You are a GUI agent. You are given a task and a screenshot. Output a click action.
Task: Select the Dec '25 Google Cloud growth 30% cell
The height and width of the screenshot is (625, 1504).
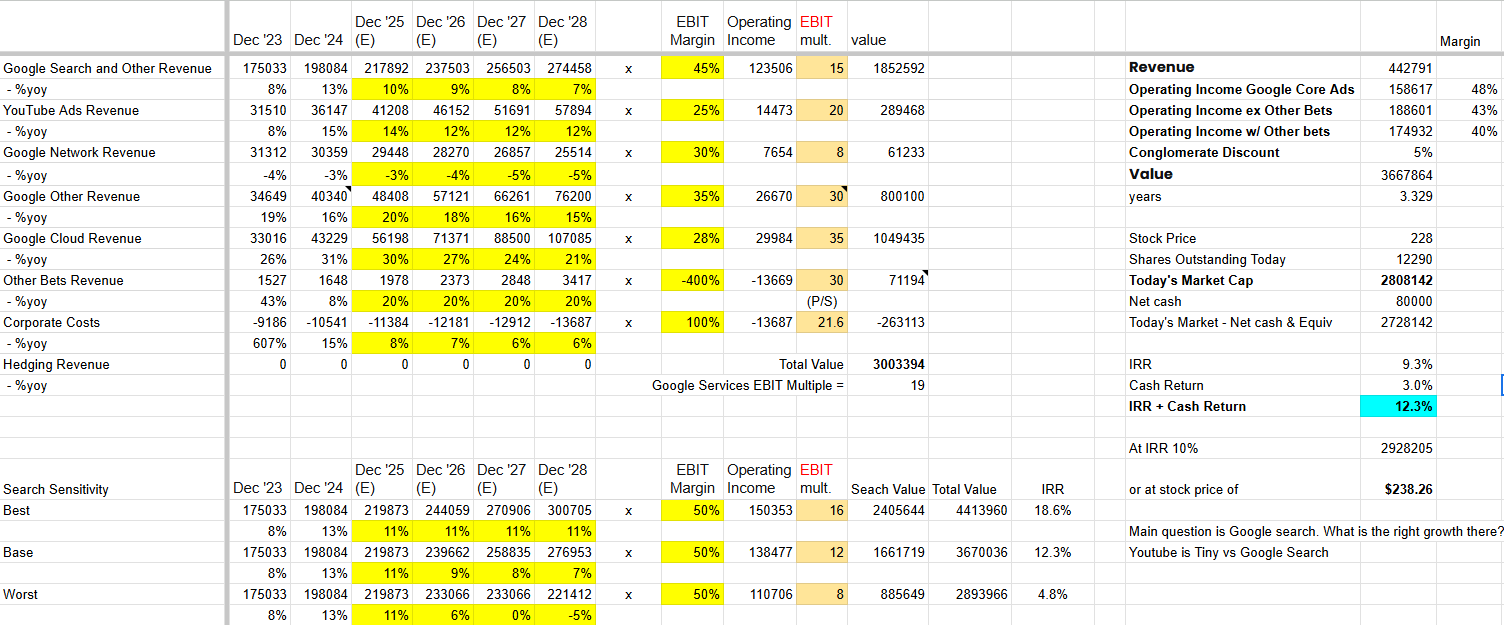pos(381,259)
